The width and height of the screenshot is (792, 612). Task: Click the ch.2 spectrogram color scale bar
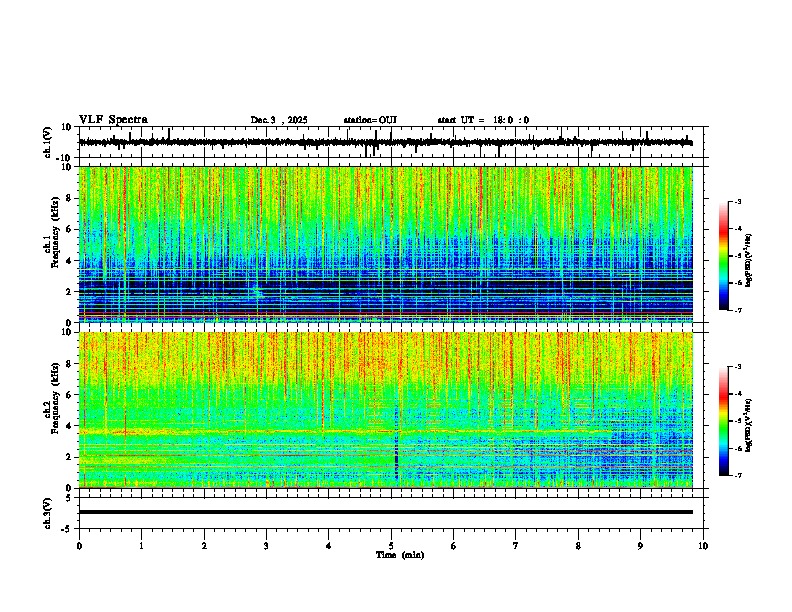724,421
